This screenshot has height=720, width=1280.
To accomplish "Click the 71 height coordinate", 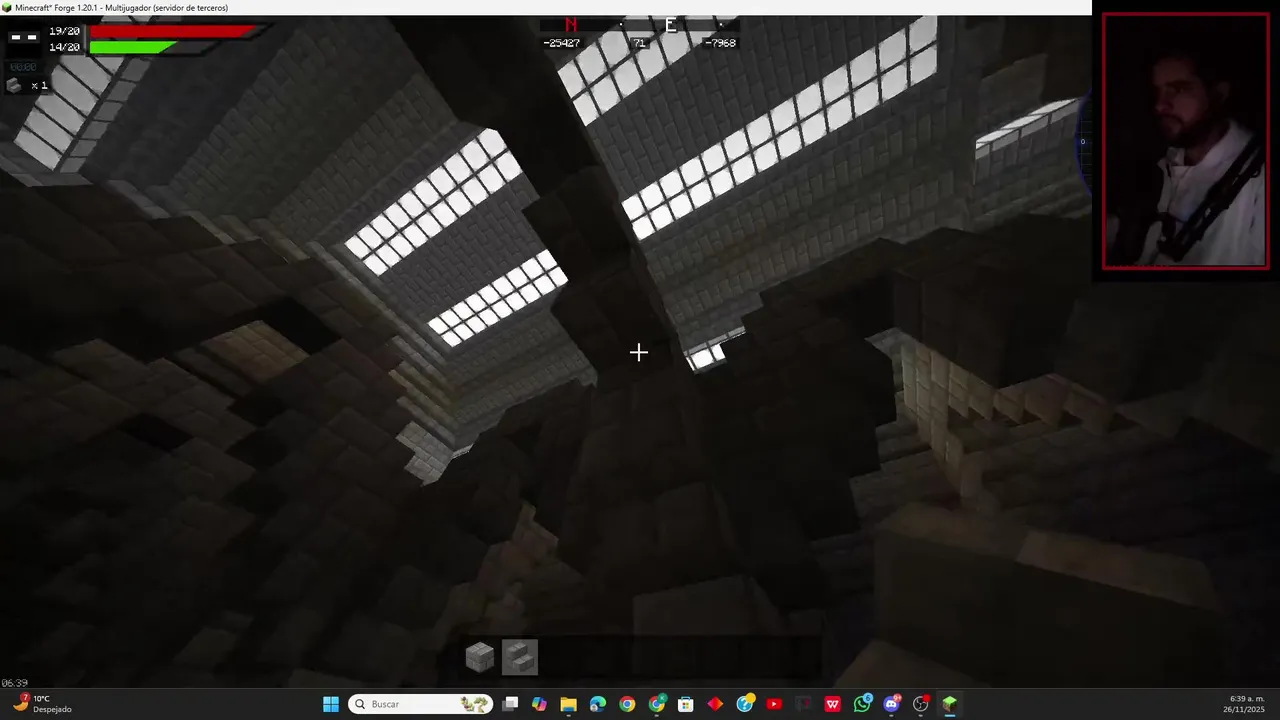I will 639,43.
